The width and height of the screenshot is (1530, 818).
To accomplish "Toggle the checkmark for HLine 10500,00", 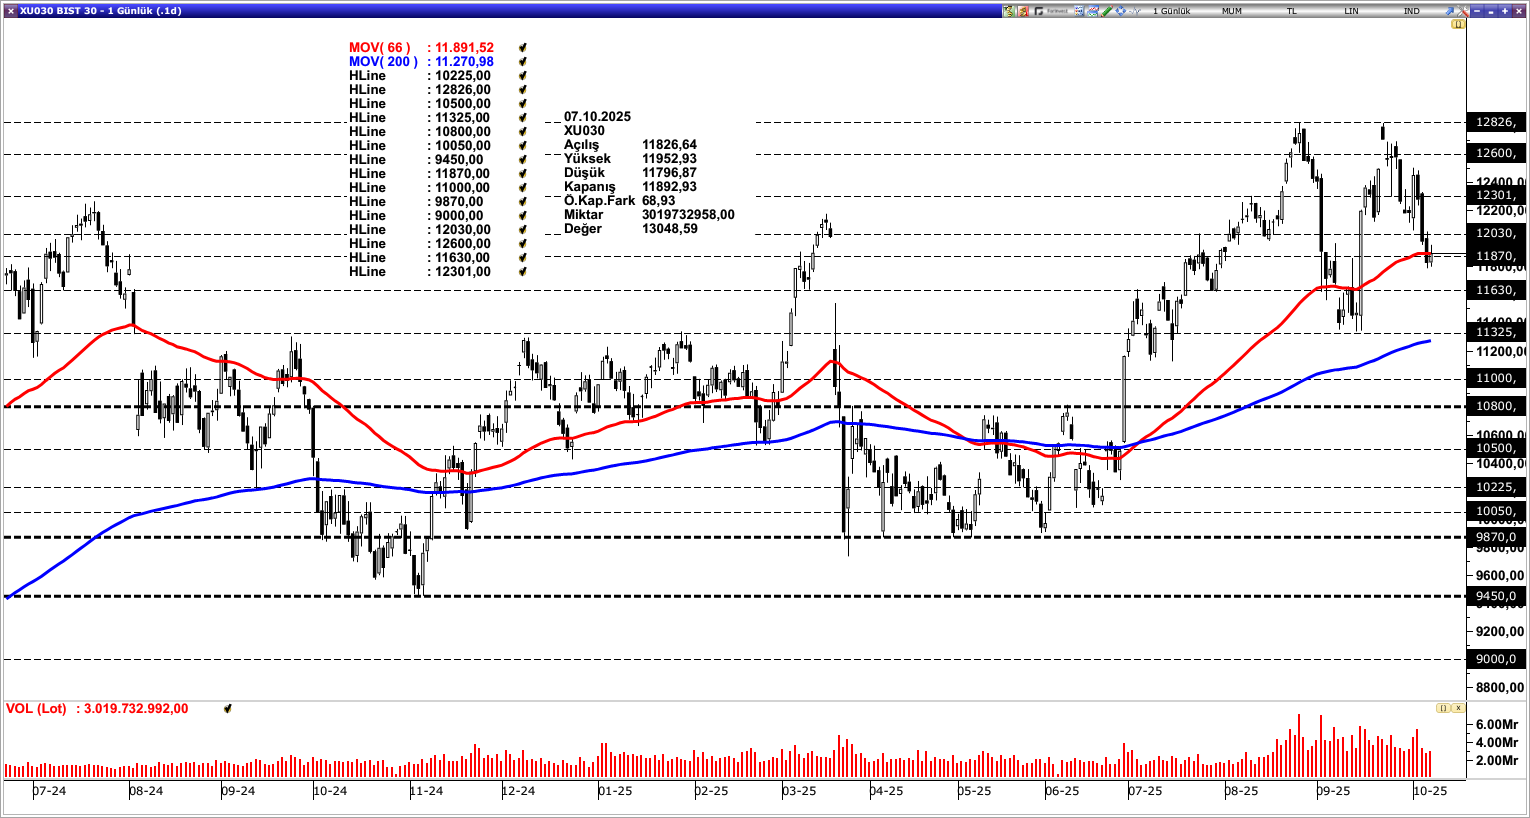I will pyautogui.click(x=523, y=104).
